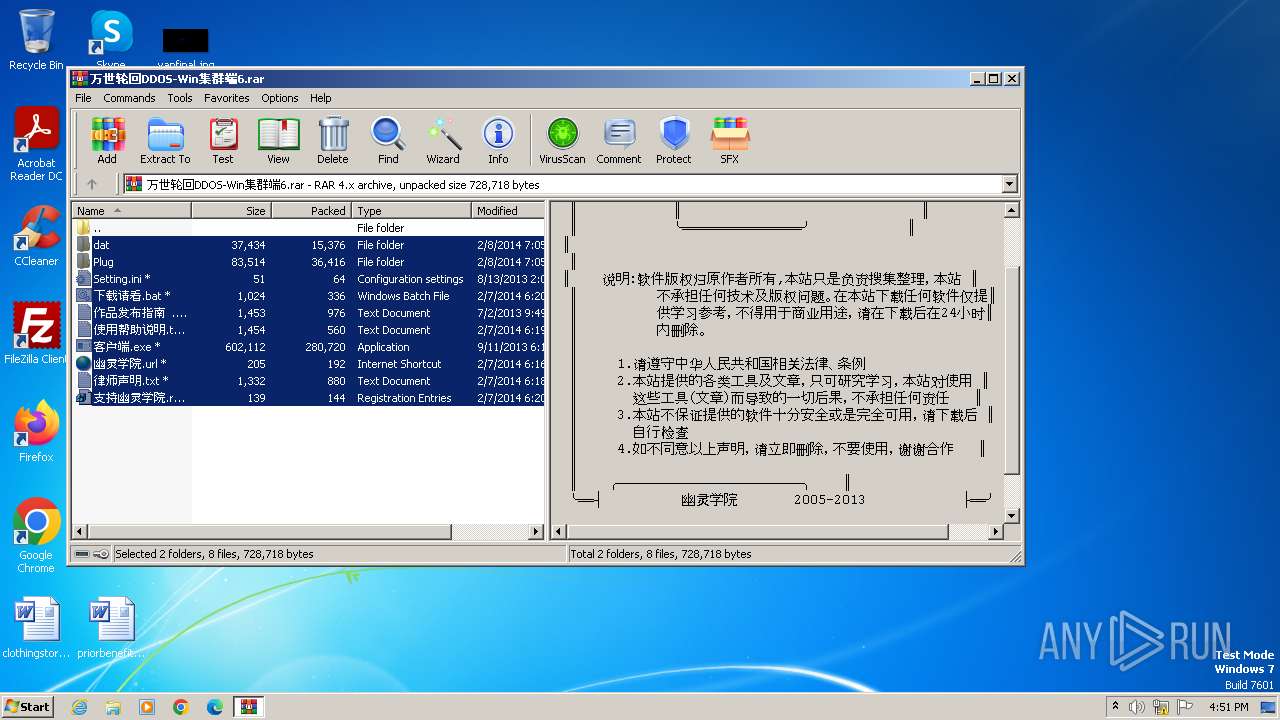Open Edge from the taskbar
The image size is (1280, 720).
tap(215, 707)
